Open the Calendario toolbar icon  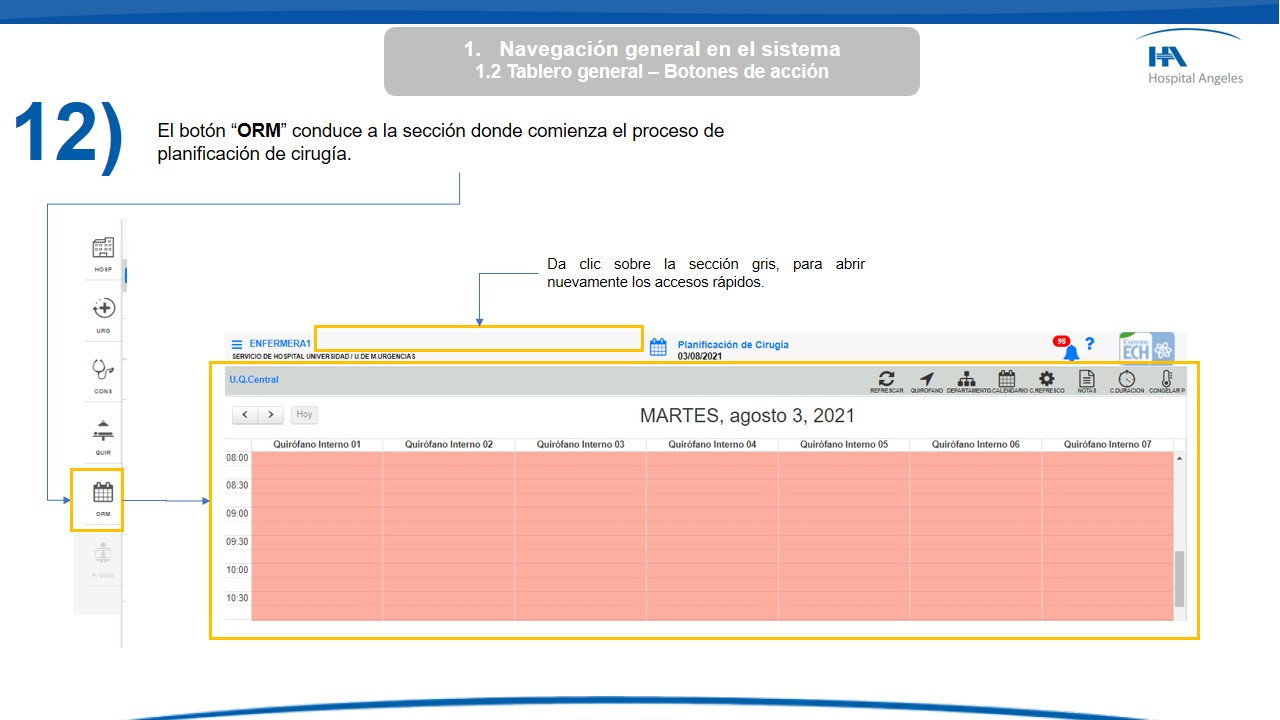tap(1007, 379)
